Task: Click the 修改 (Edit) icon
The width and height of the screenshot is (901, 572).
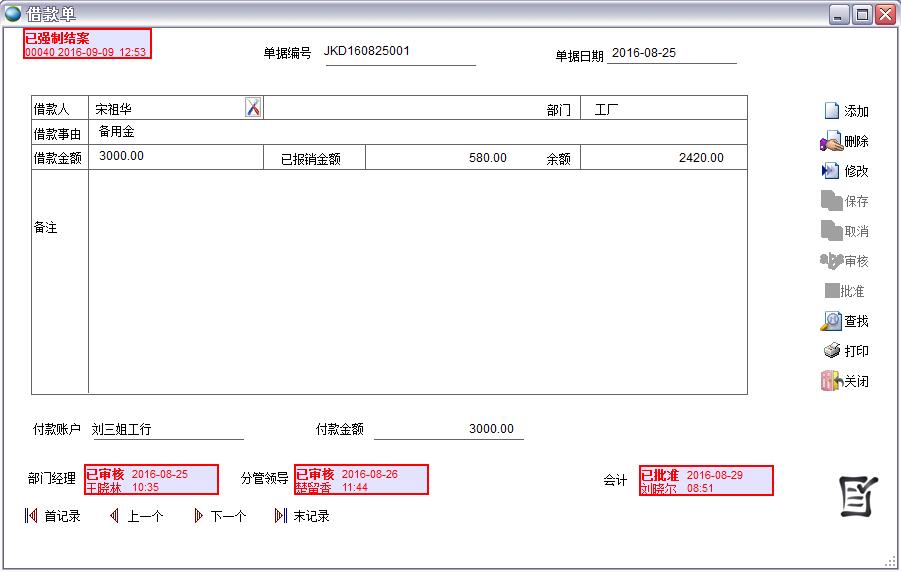Action: pos(831,171)
